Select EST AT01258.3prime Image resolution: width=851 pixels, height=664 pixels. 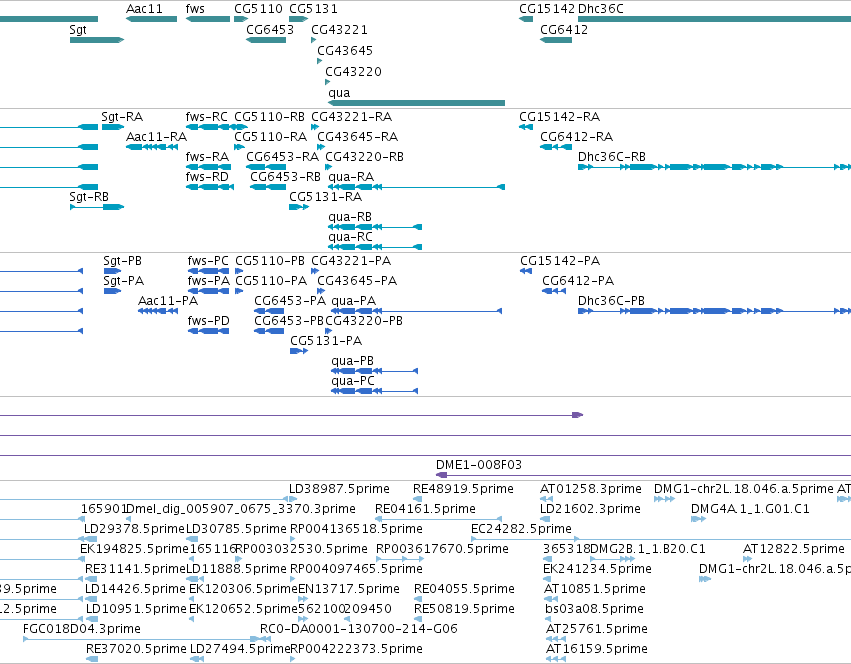point(547,499)
